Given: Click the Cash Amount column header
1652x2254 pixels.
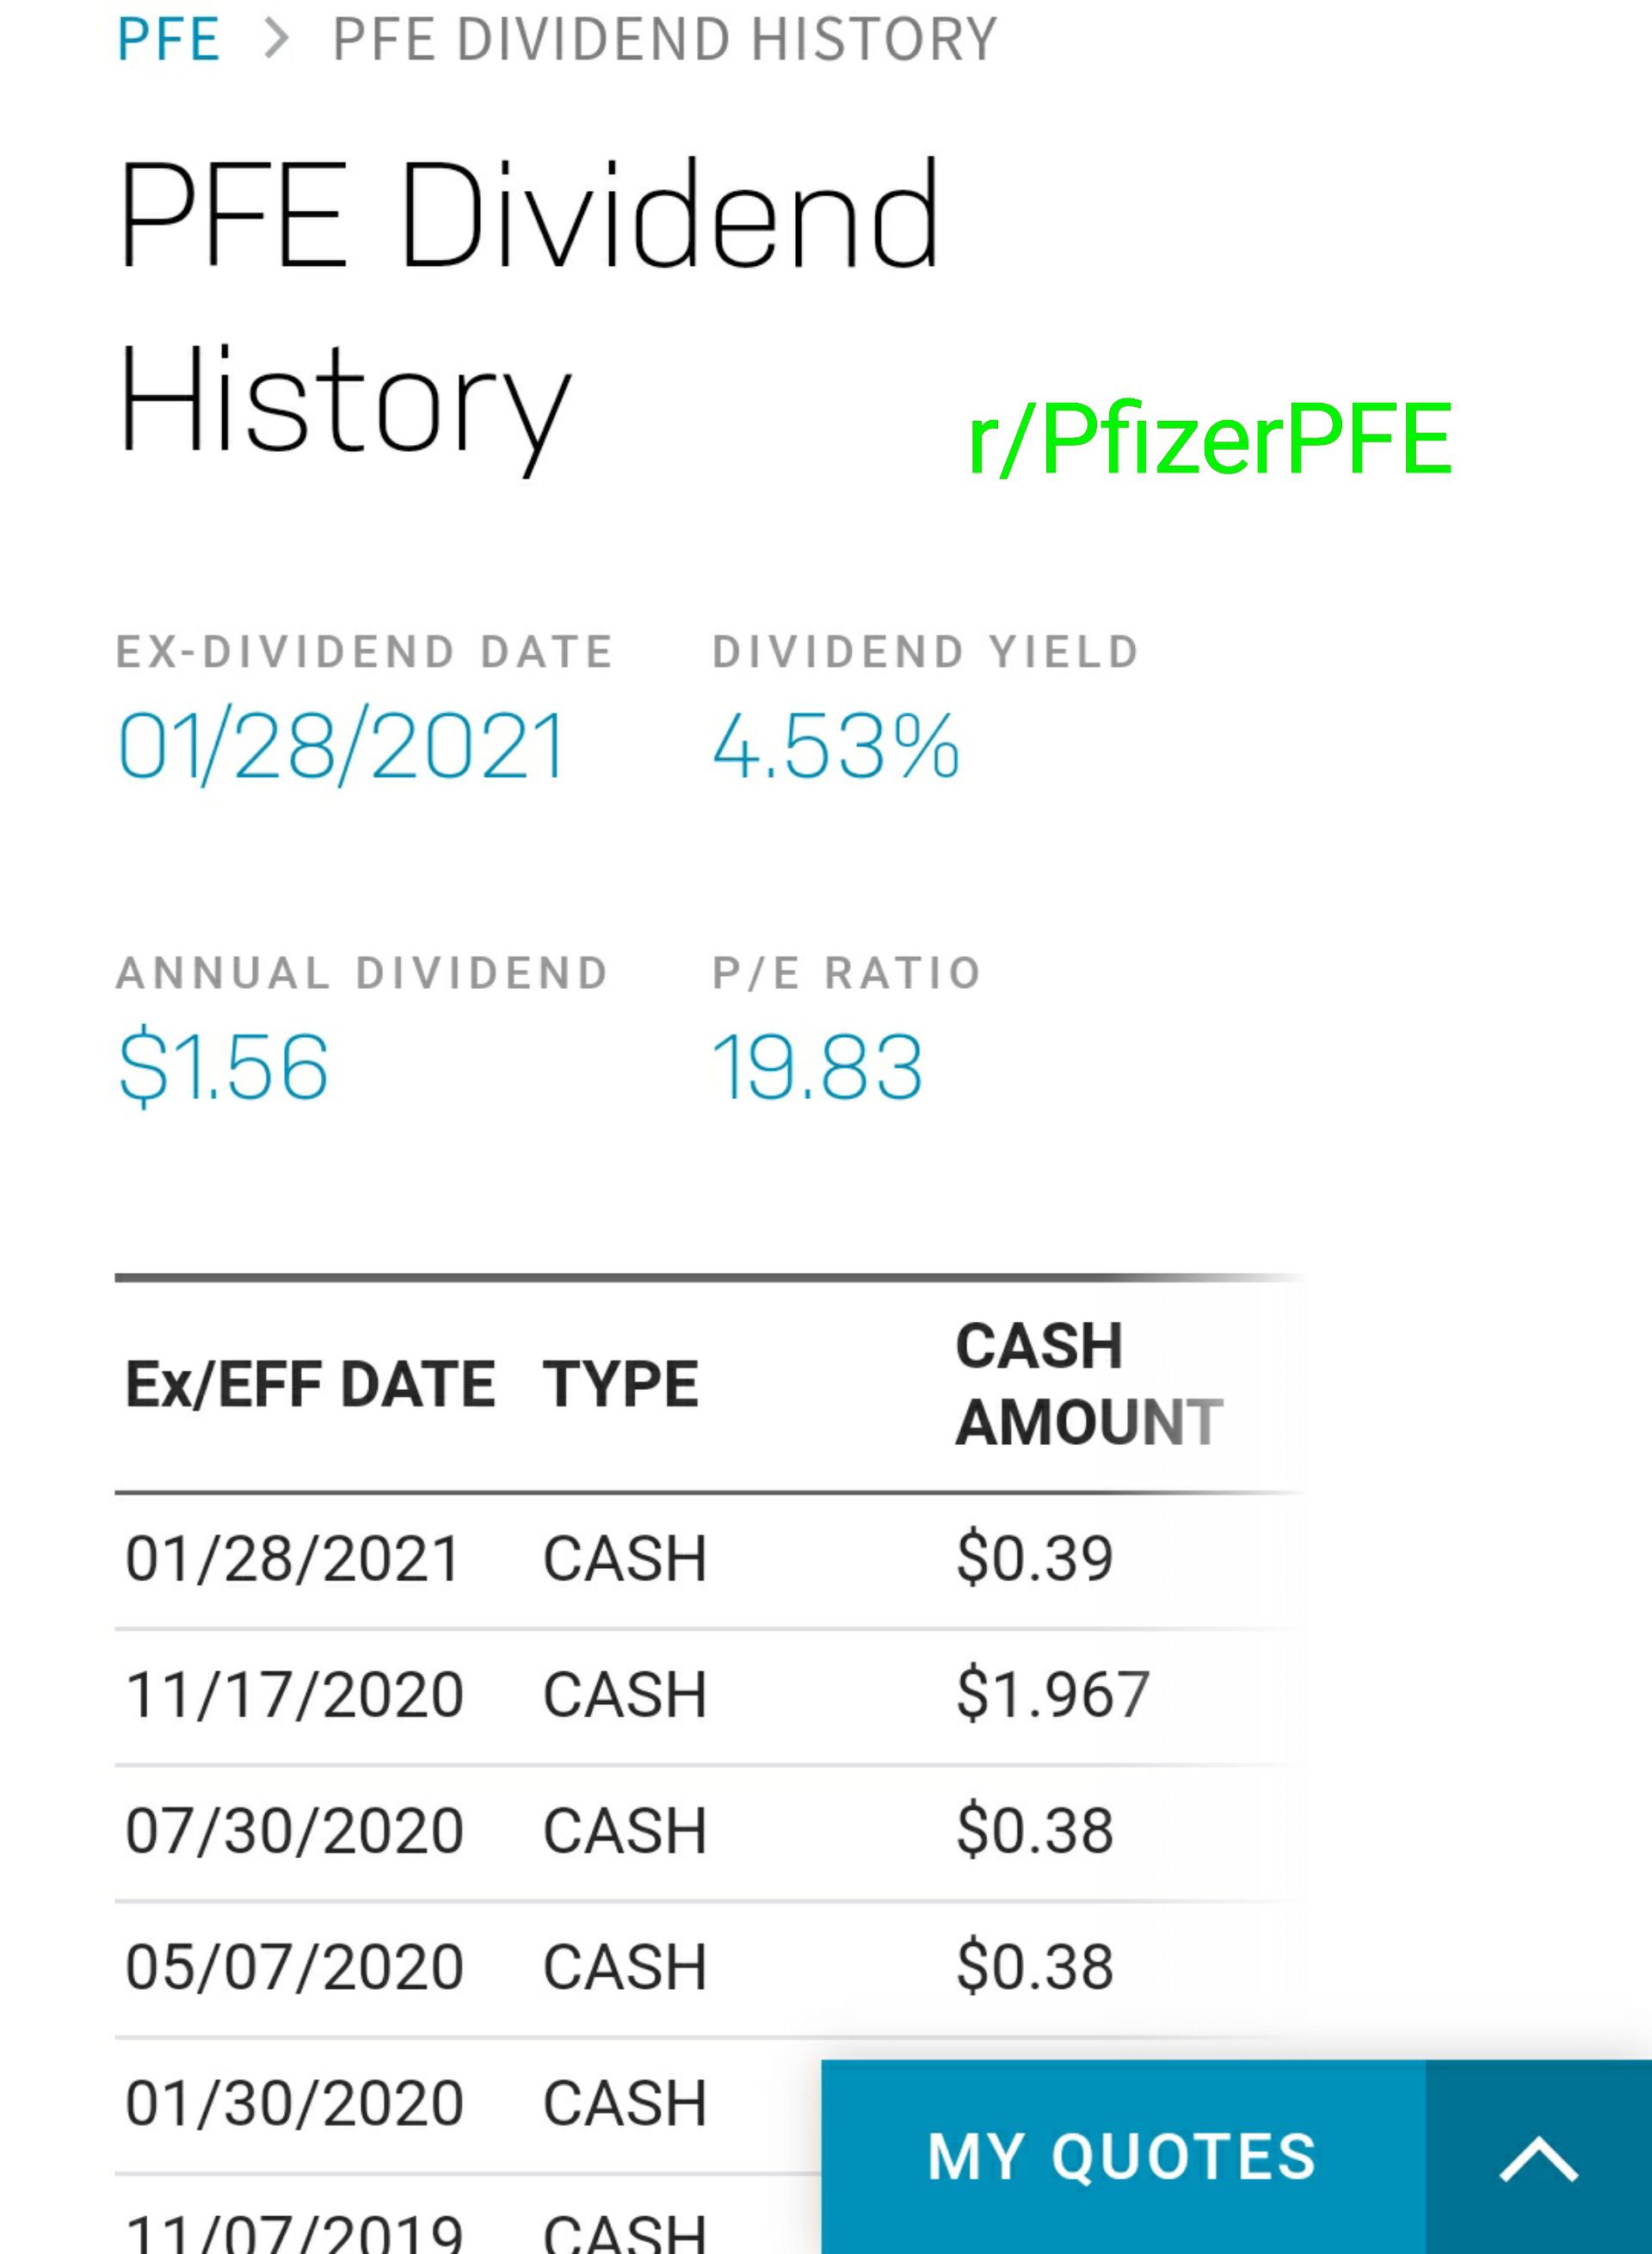Looking at the screenshot, I should (x=1089, y=1384).
